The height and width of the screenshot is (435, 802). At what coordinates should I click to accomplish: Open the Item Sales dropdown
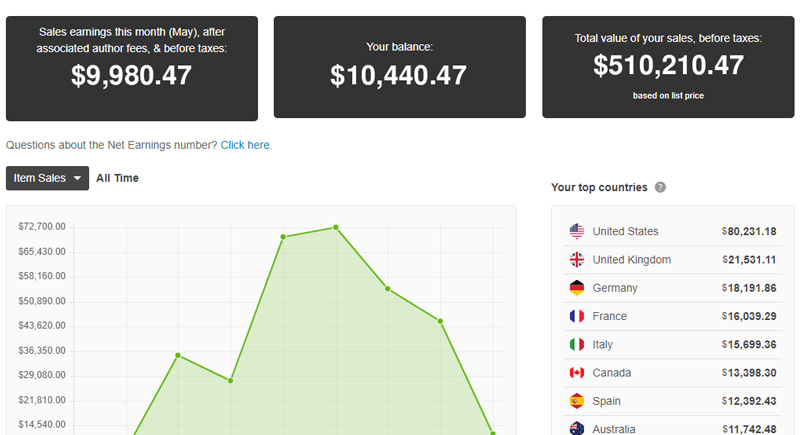[x=47, y=178]
